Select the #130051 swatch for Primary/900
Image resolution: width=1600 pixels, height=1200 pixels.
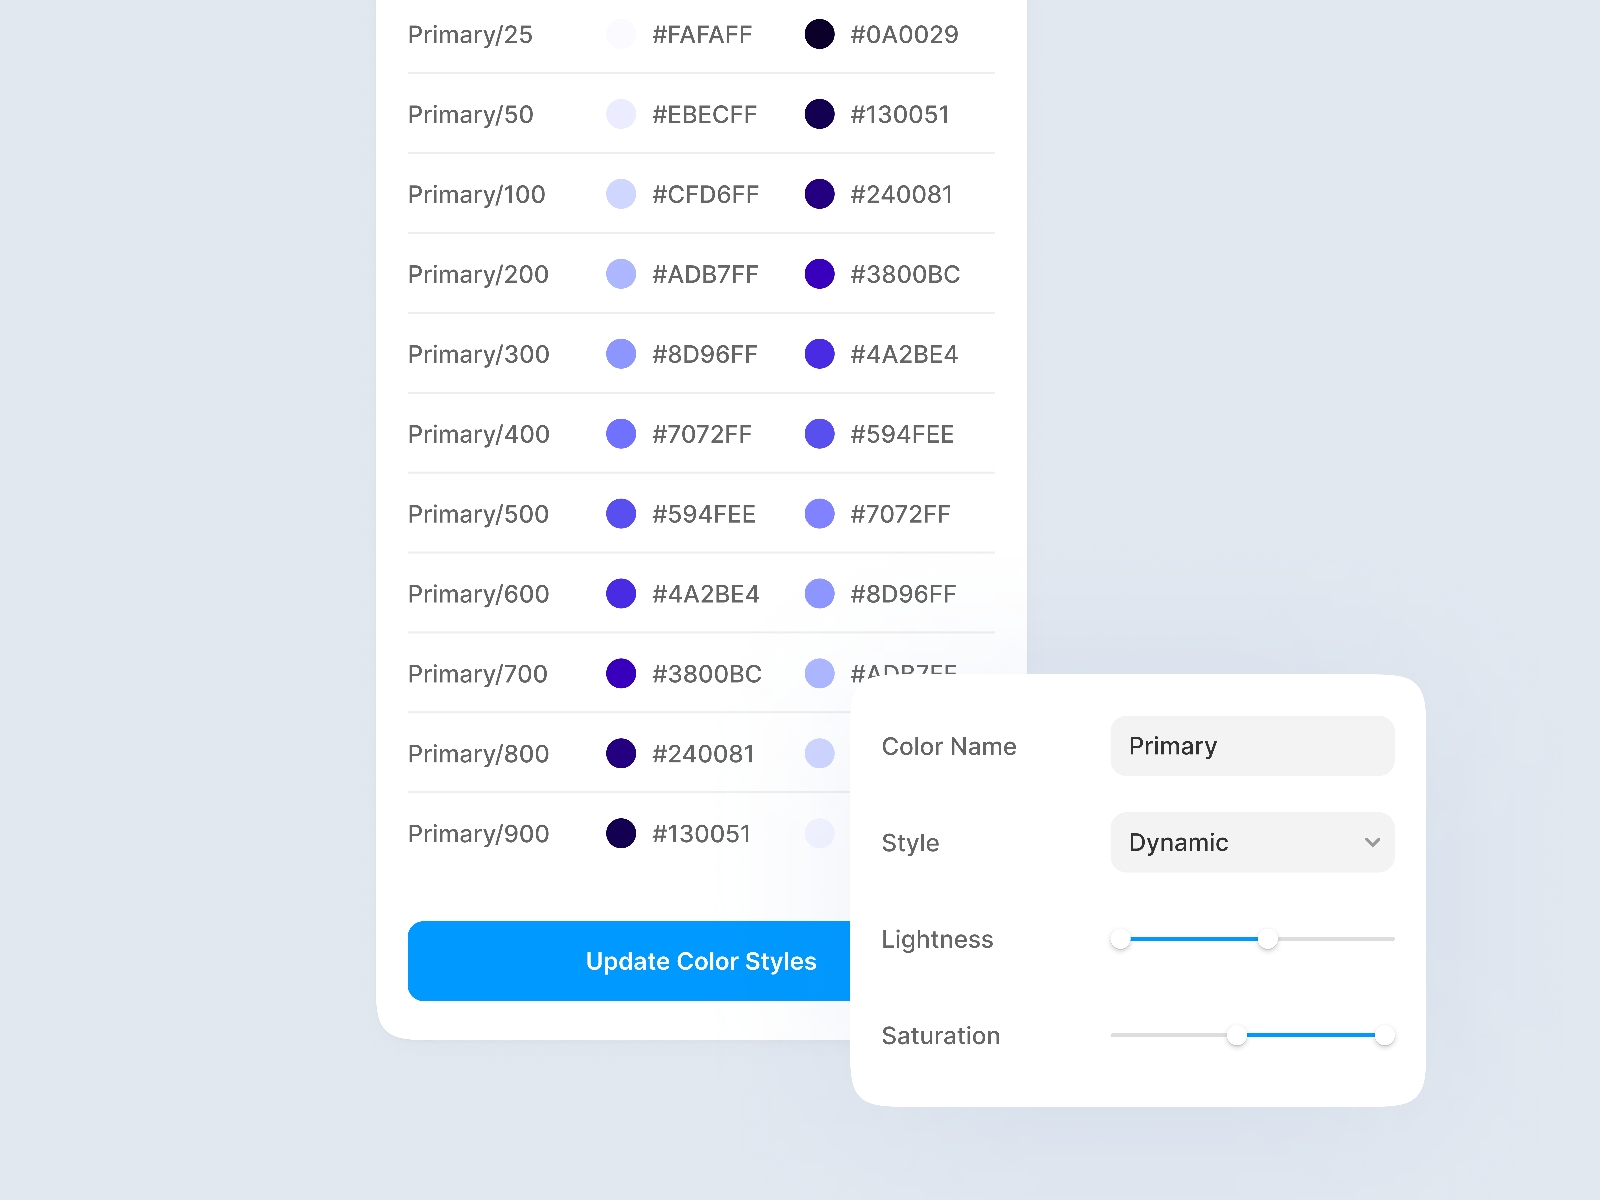pyautogui.click(x=621, y=833)
